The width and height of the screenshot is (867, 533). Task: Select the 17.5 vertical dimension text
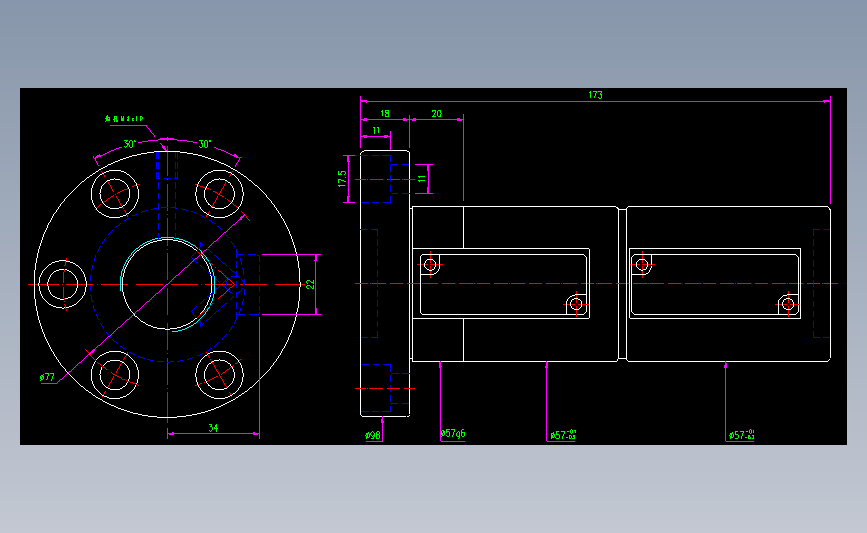342,179
